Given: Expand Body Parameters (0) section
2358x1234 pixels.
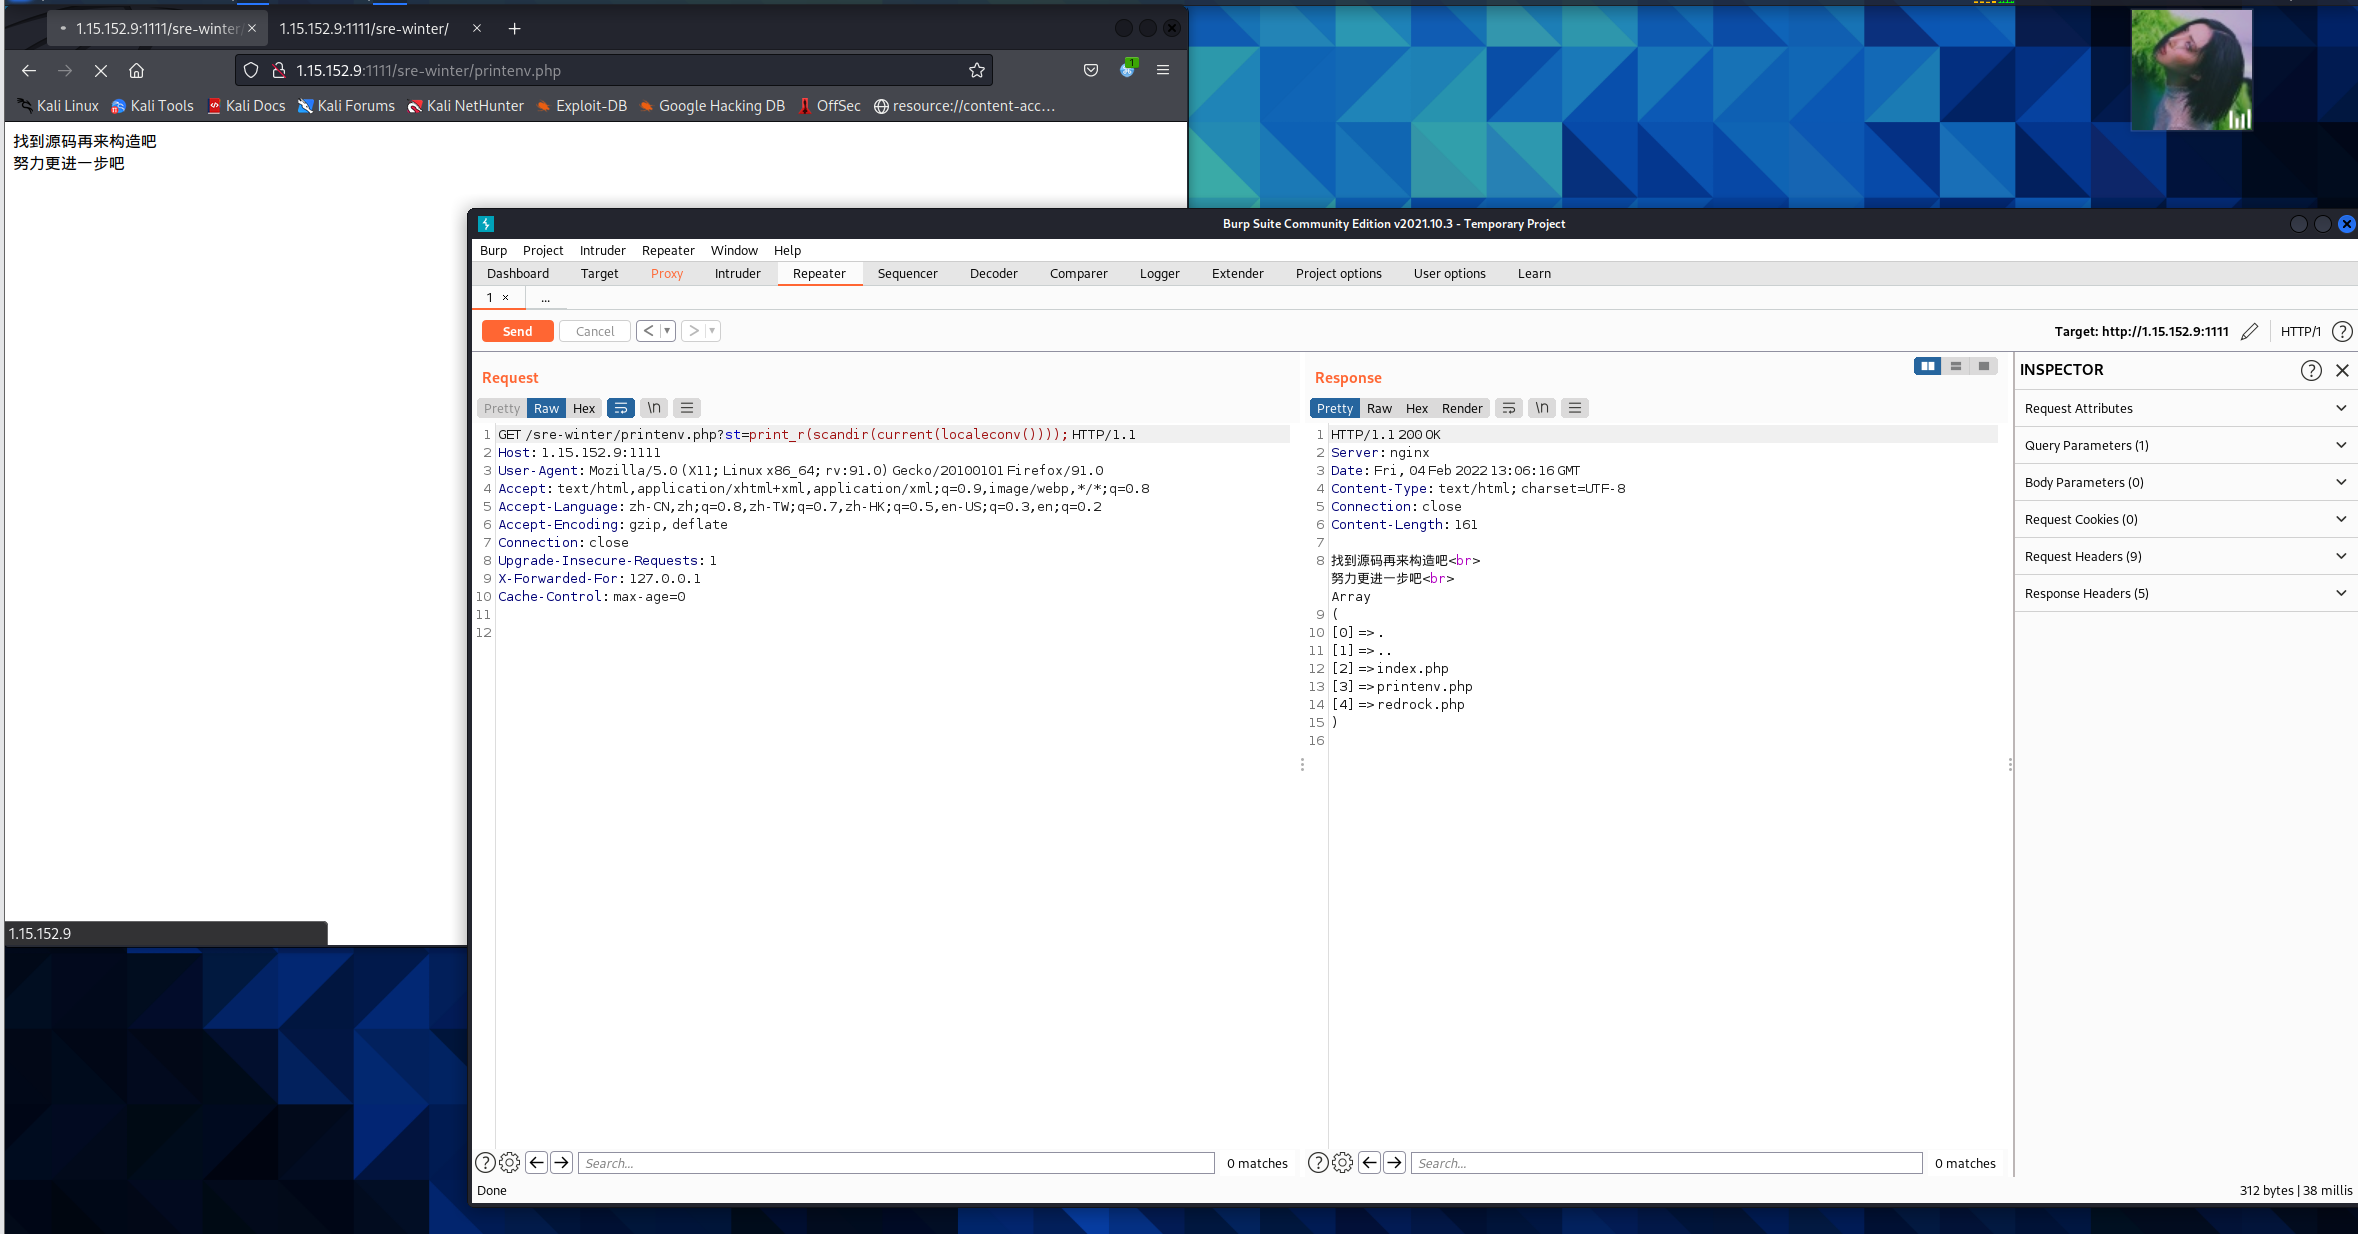Looking at the screenshot, I should click(x=2185, y=482).
